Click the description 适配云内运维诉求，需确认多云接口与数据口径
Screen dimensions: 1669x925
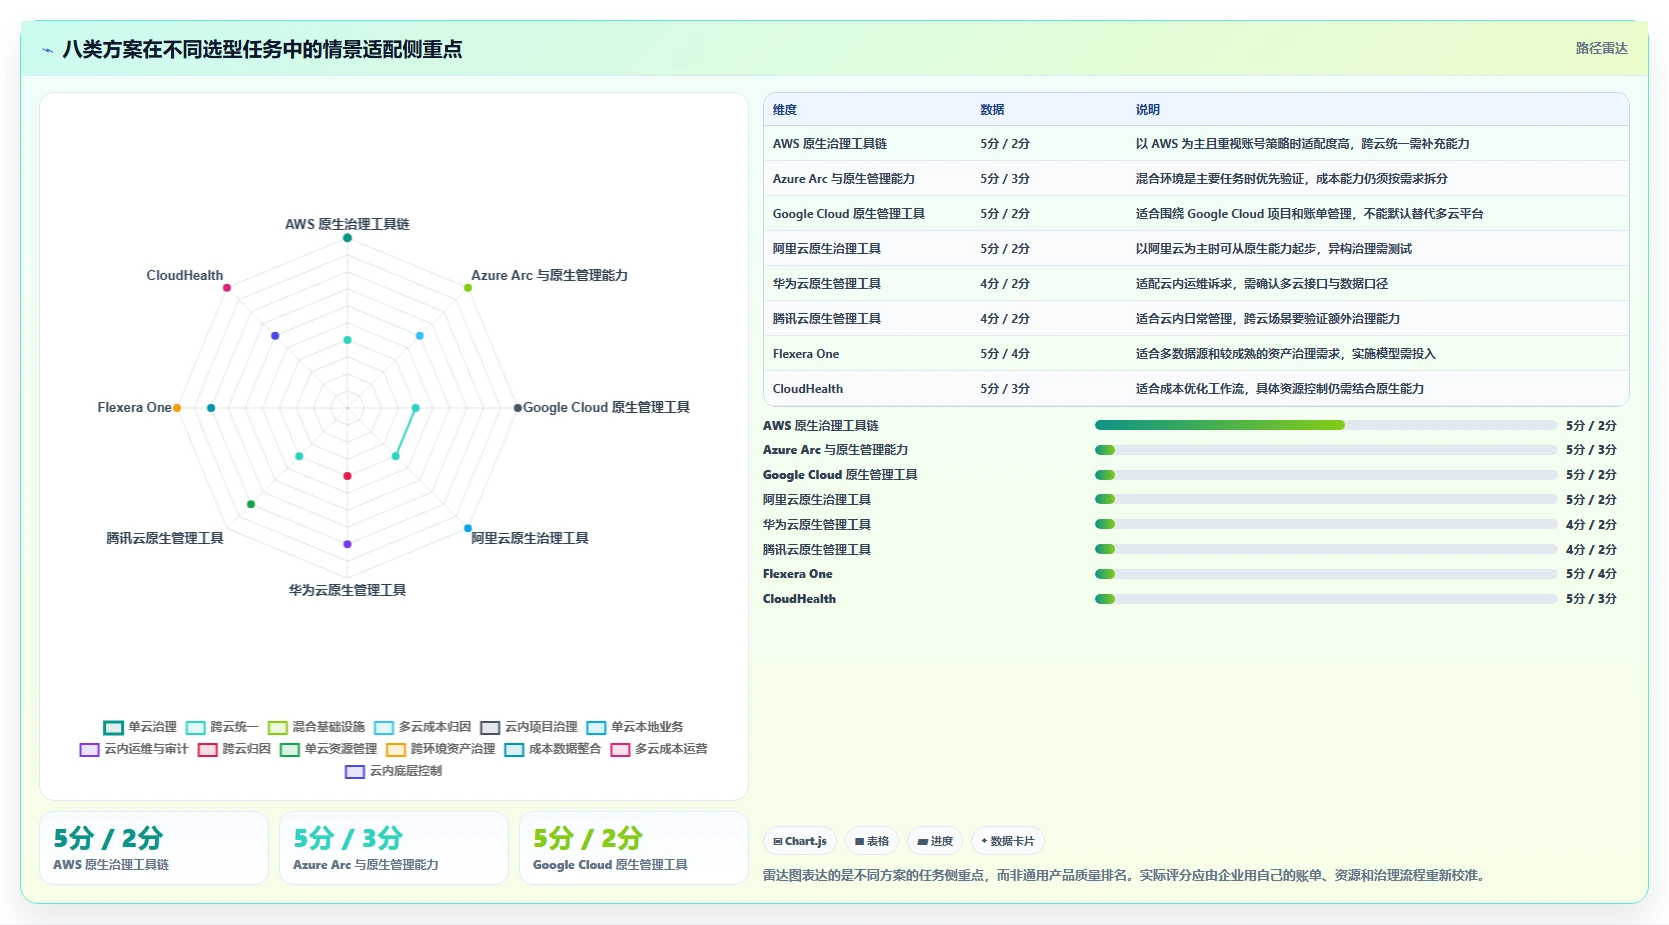[1262, 284]
